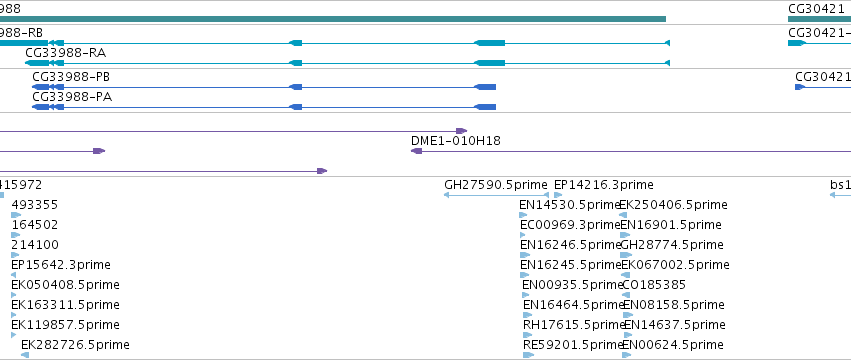
Task: Click the purple DME1-010H18 arrowhead glyph
Action: pyautogui.click(x=416, y=151)
